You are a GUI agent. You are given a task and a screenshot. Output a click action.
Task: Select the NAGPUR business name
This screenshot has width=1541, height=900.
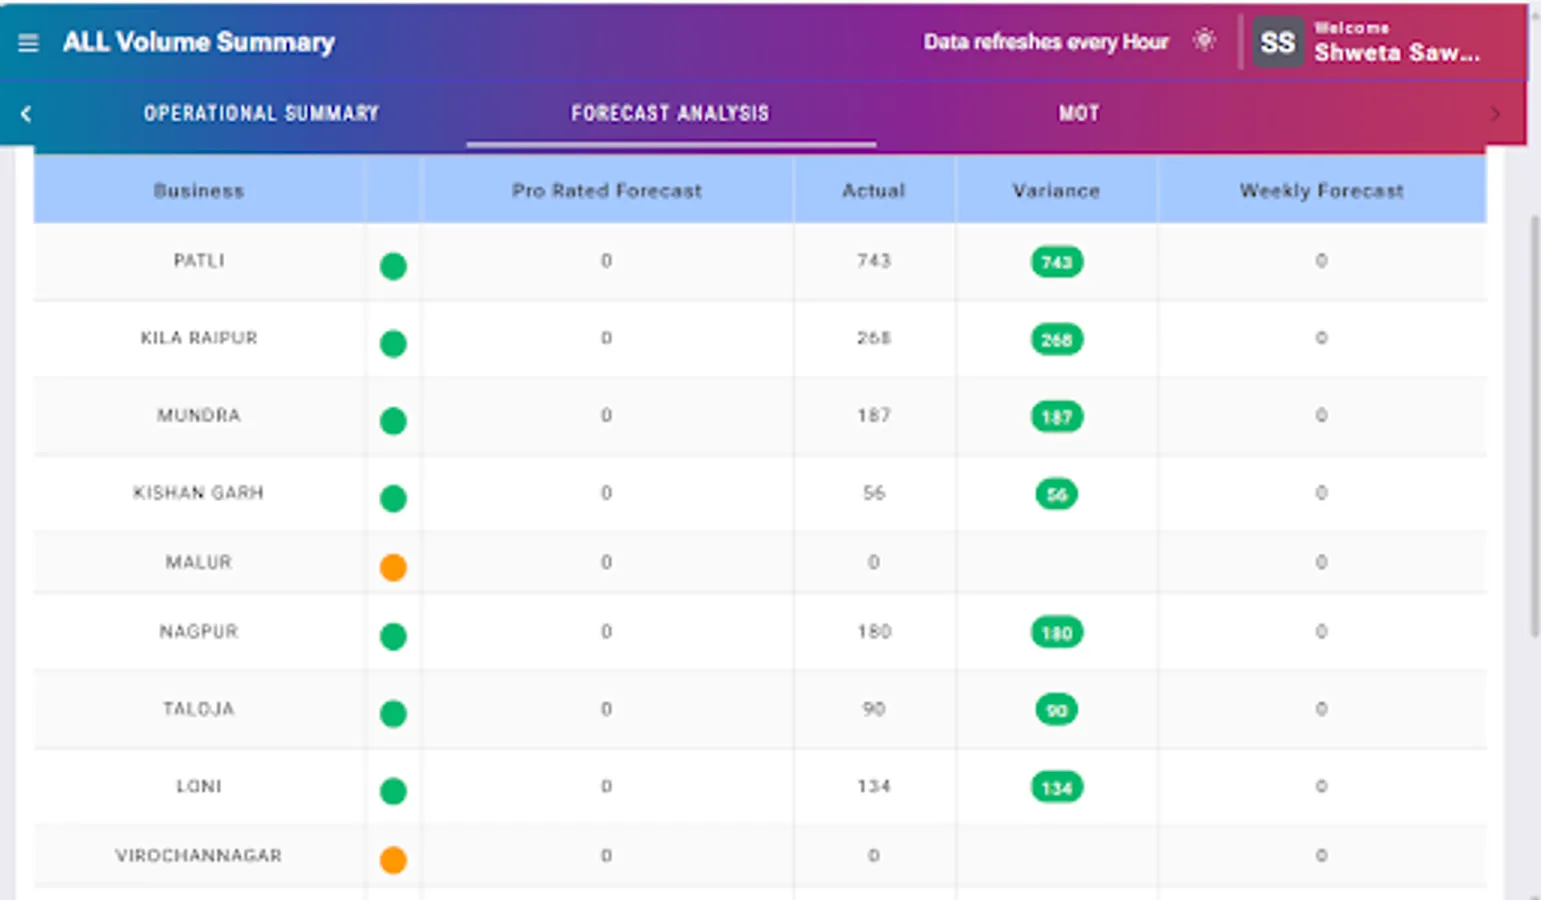click(199, 632)
